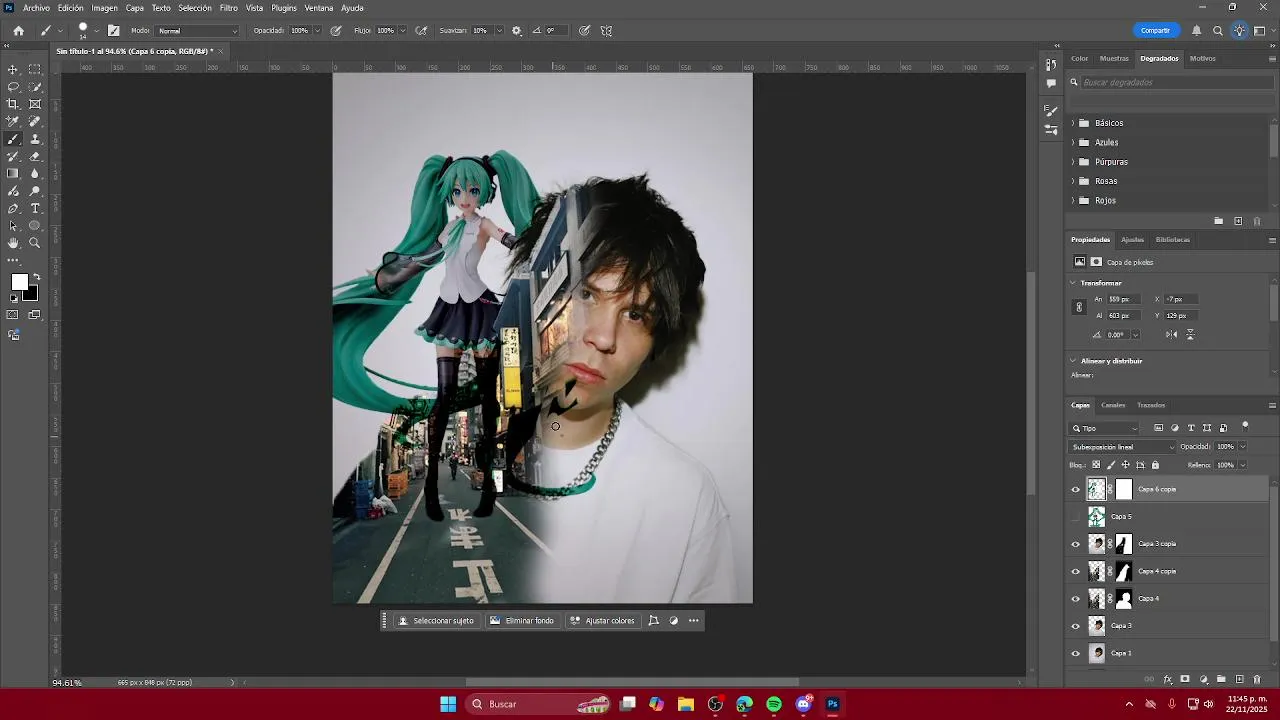Open Spotify from the taskbar

point(774,704)
